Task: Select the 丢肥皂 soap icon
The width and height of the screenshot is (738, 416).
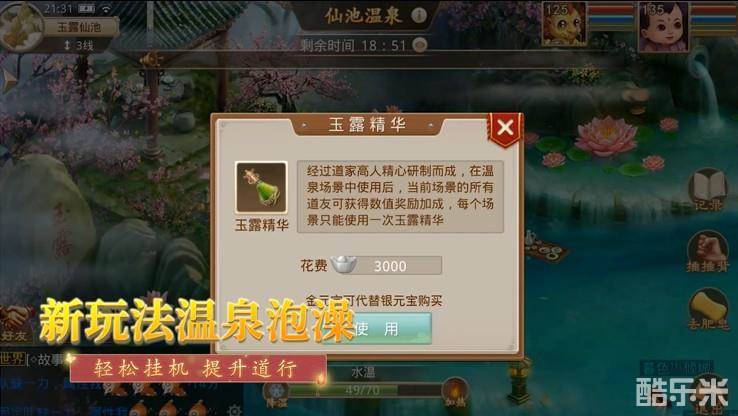Action: pyautogui.click(x=708, y=308)
